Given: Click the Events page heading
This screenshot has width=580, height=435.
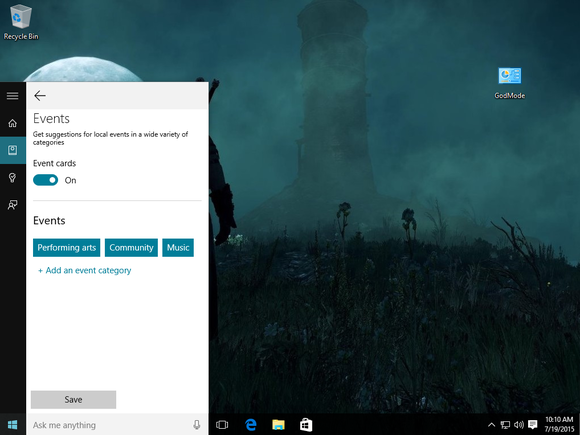Looking at the screenshot, I should click(51, 119).
